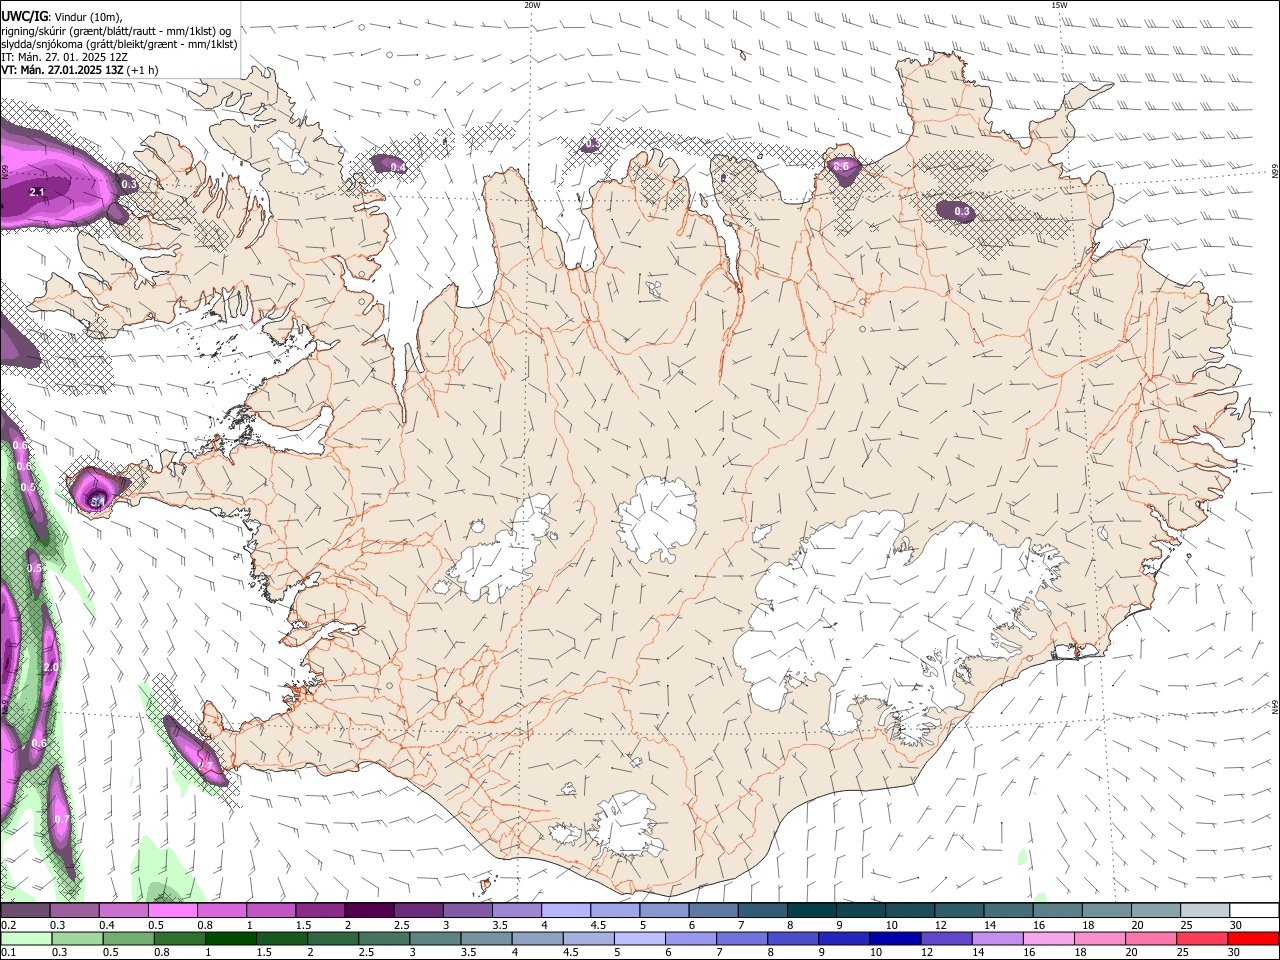Click the 20W longitude label
This screenshot has width=1280, height=960.
coord(532,5)
